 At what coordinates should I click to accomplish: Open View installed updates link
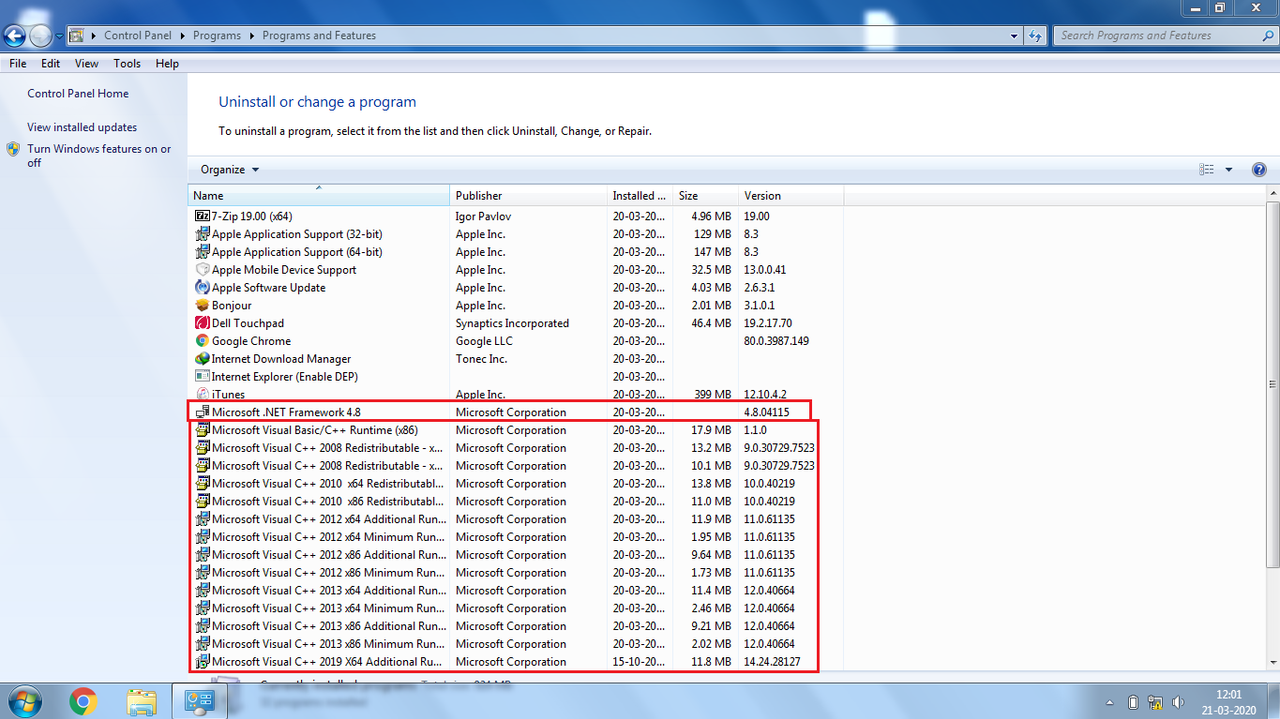82,128
